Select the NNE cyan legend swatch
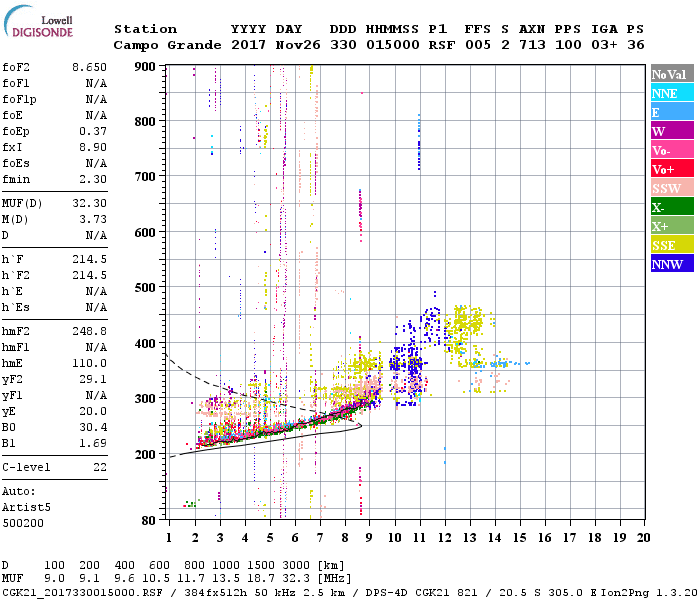This screenshot has width=700, height=600. [x=672, y=93]
